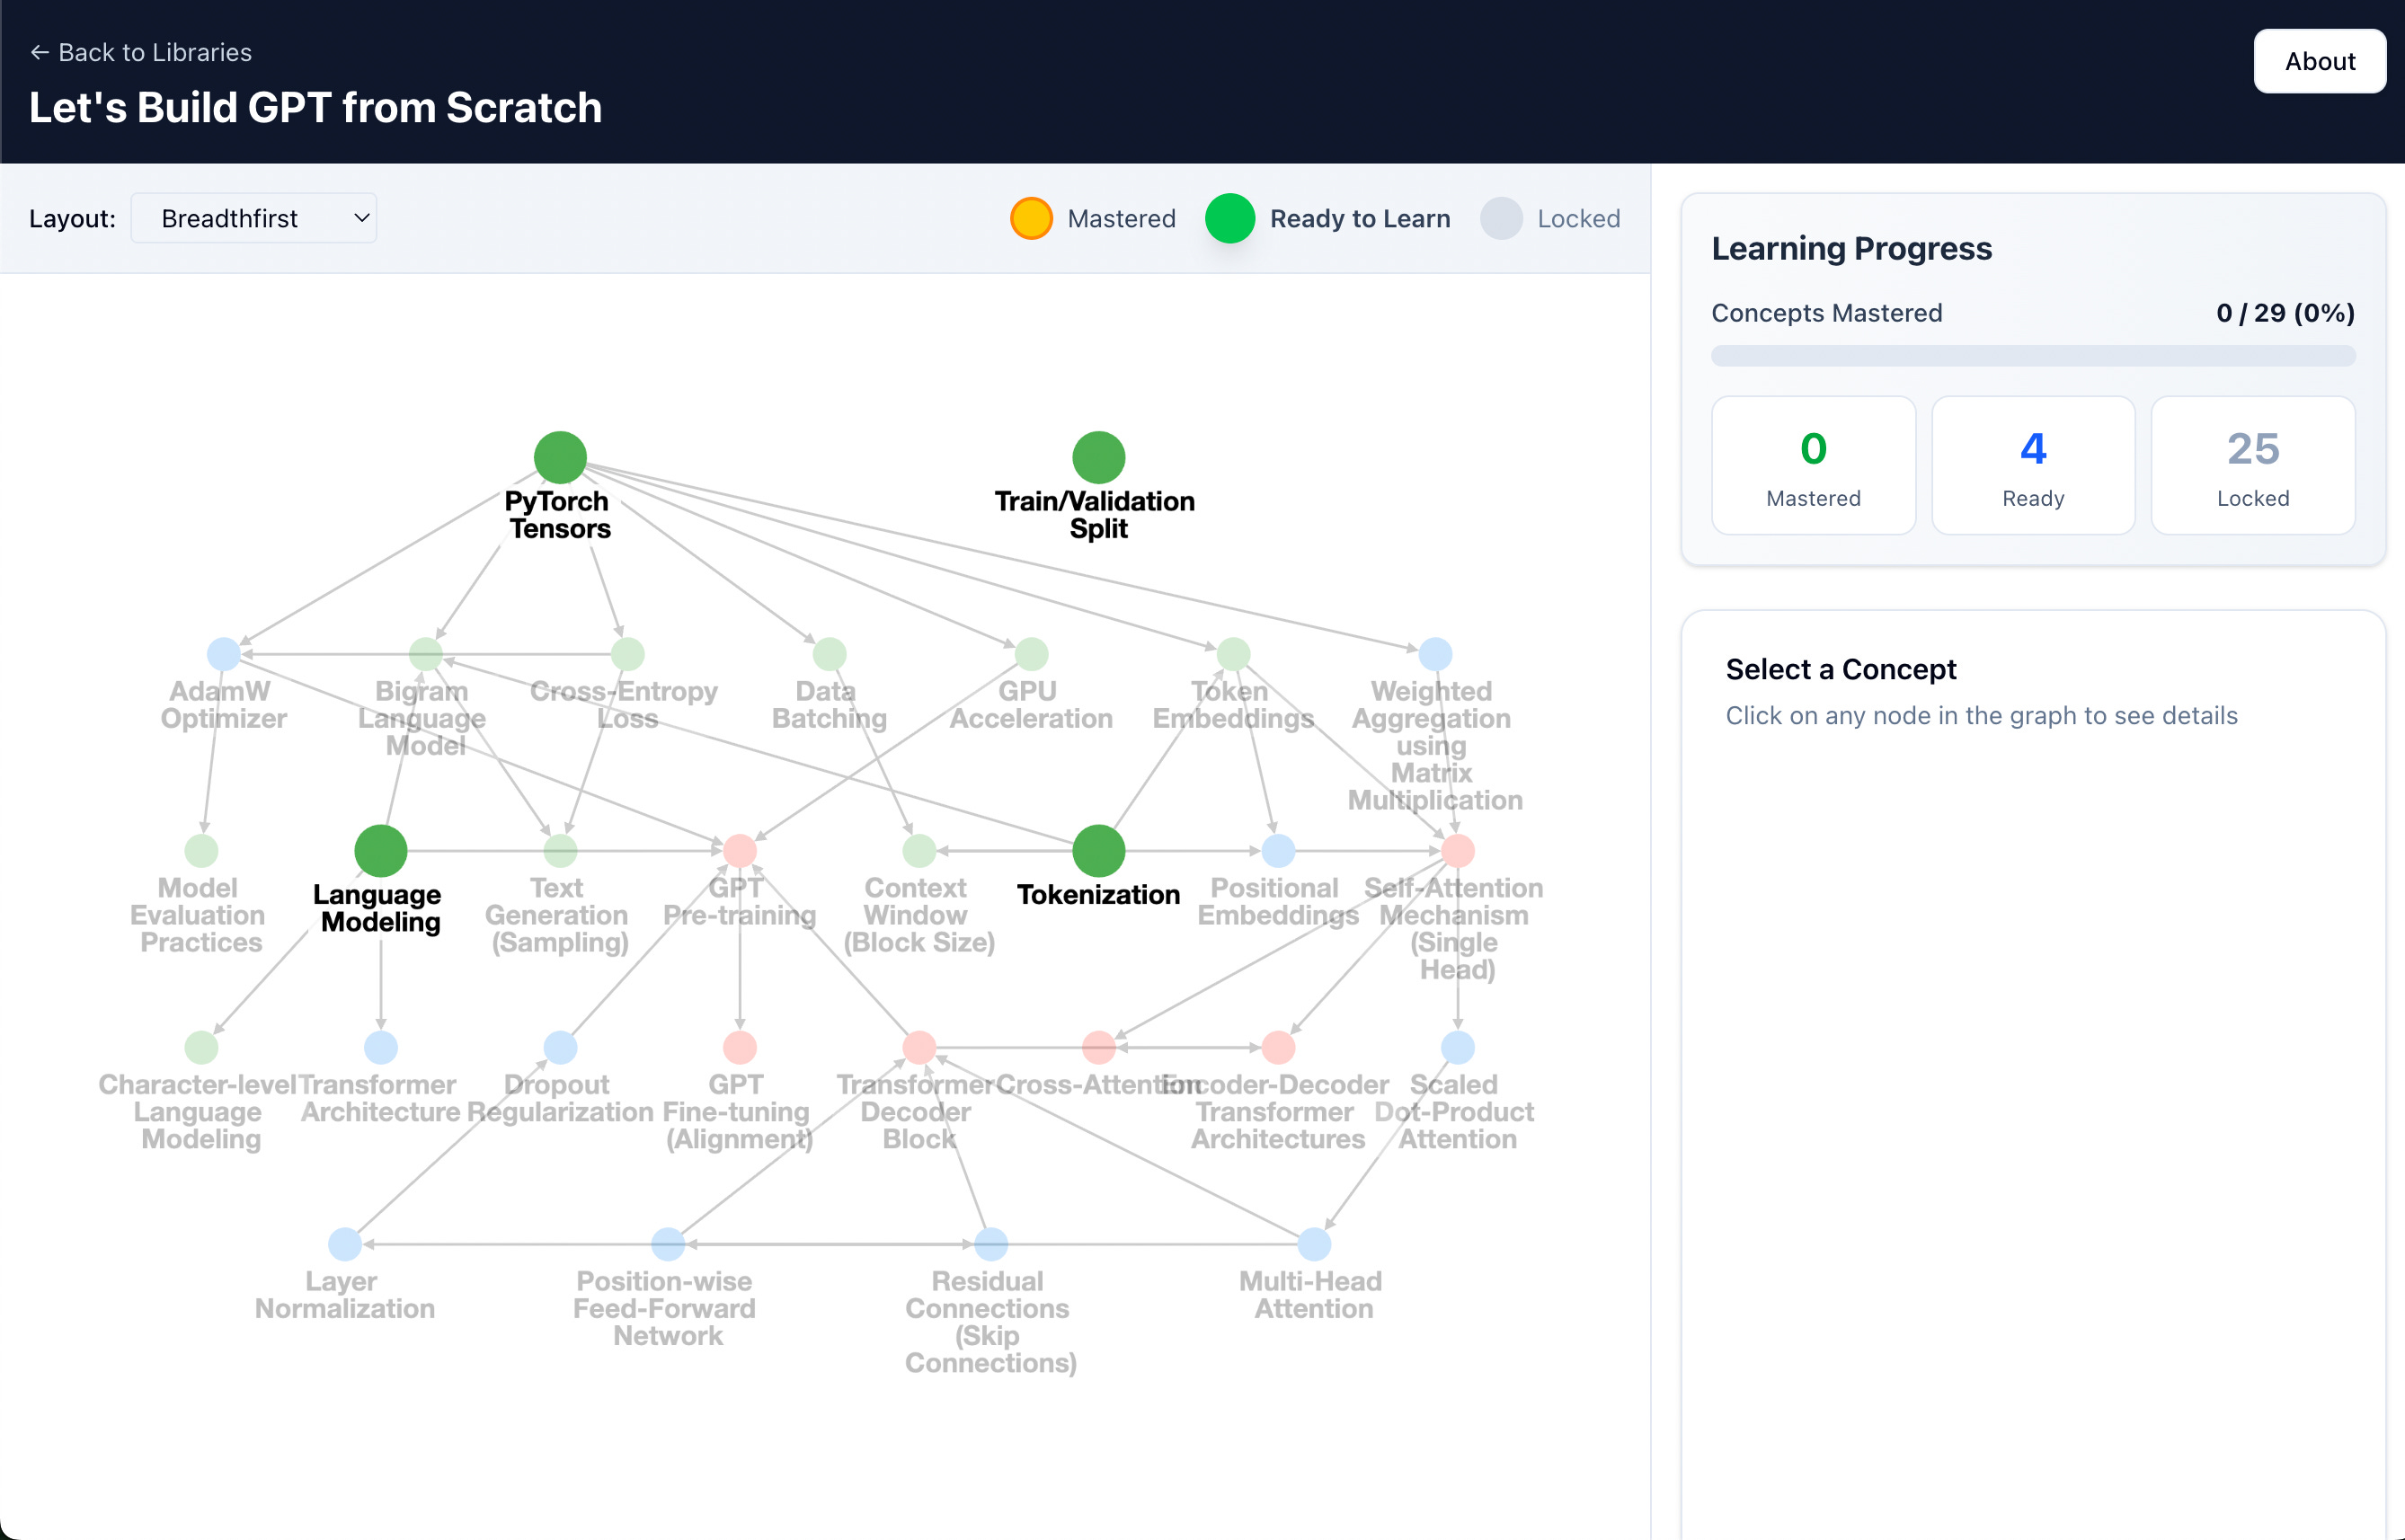Image resolution: width=2405 pixels, height=1540 pixels.
Task: Click the 0 Mastered stat card
Action: [1813, 465]
